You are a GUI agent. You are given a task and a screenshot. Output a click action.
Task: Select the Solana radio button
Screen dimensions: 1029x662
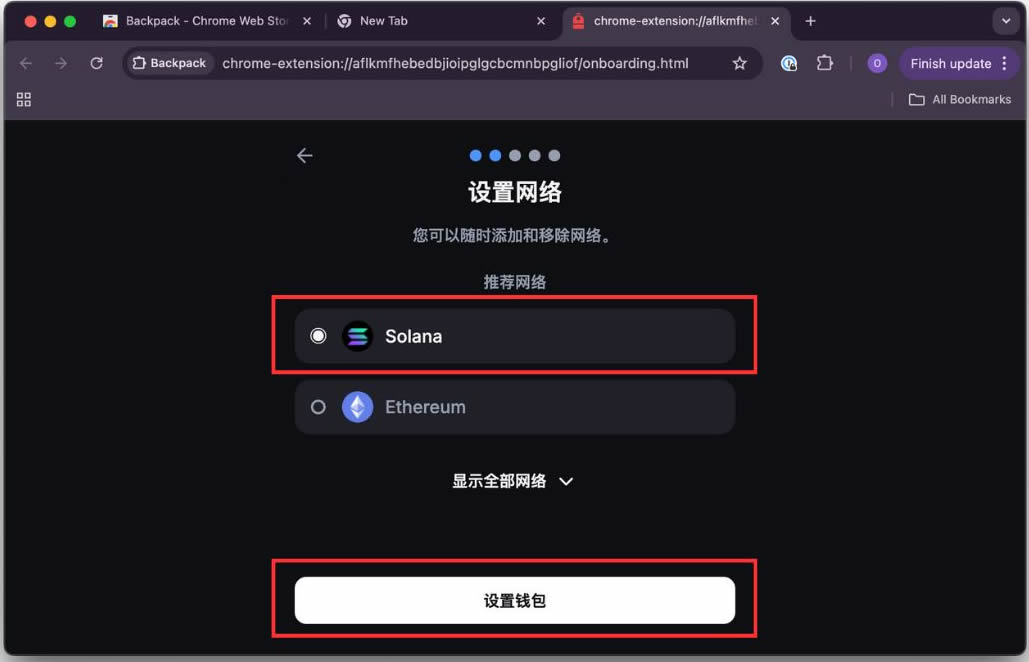[x=318, y=336]
